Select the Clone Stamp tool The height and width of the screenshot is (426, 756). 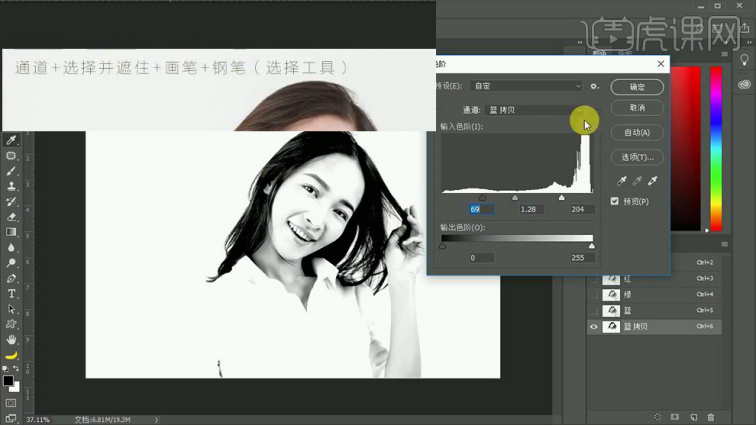point(11,186)
